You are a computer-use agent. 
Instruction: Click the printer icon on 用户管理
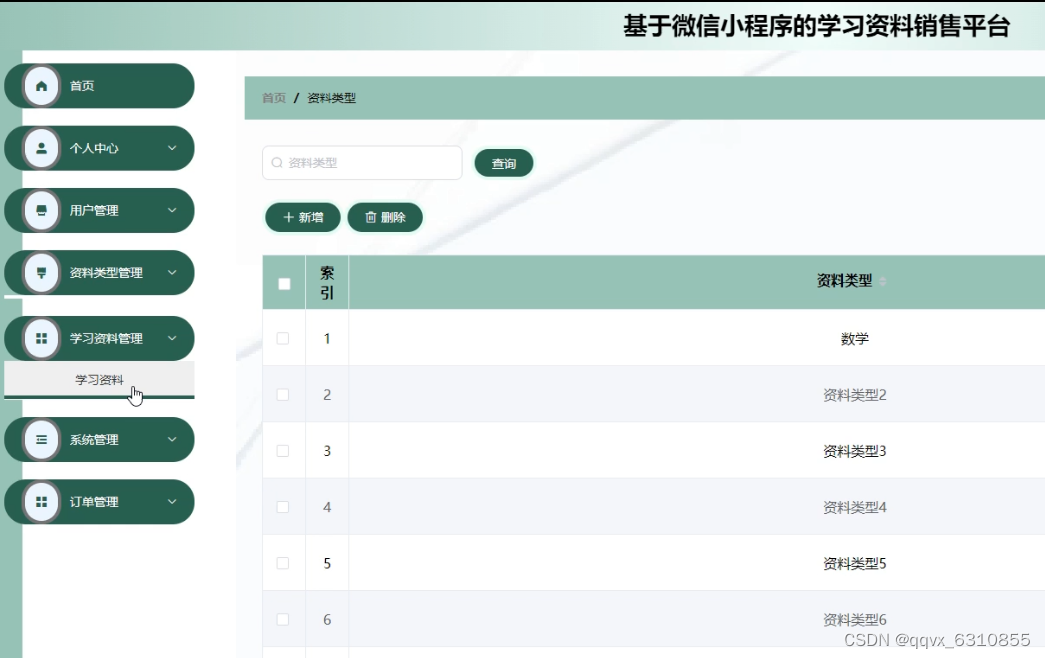tap(40, 210)
